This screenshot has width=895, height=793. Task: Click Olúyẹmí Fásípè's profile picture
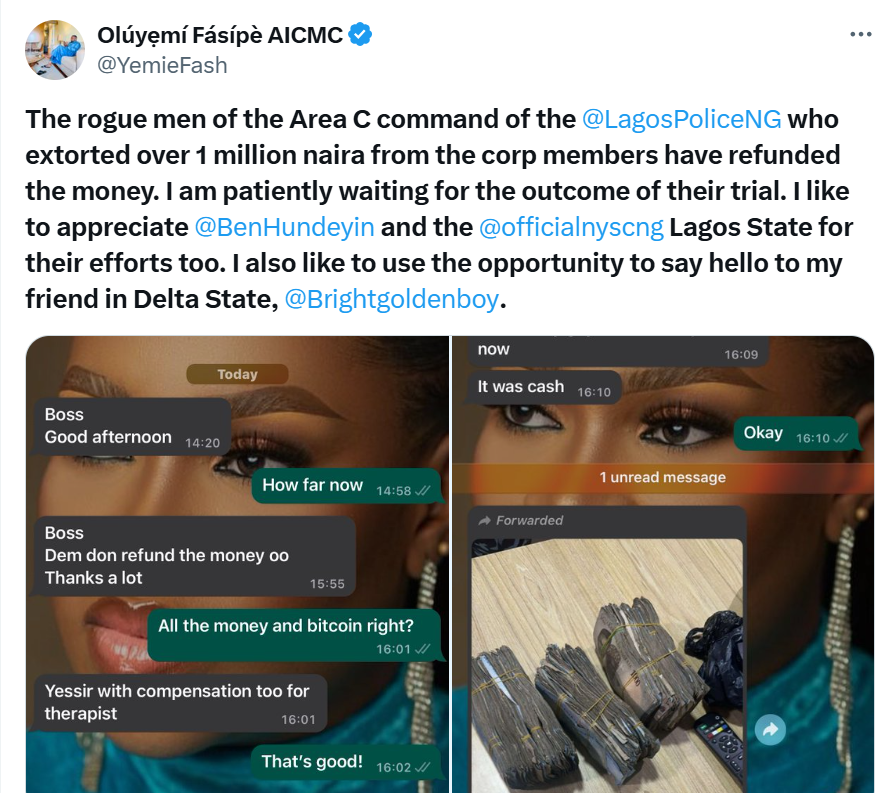point(57,48)
